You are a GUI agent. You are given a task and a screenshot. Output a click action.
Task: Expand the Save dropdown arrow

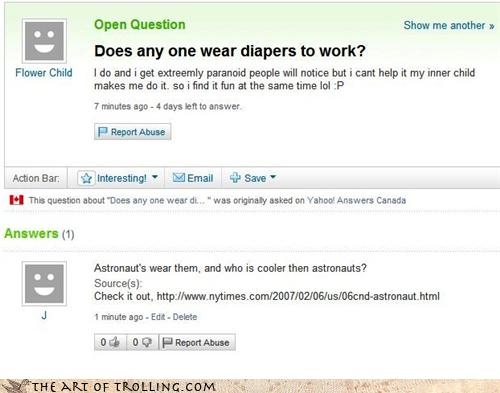273,177
